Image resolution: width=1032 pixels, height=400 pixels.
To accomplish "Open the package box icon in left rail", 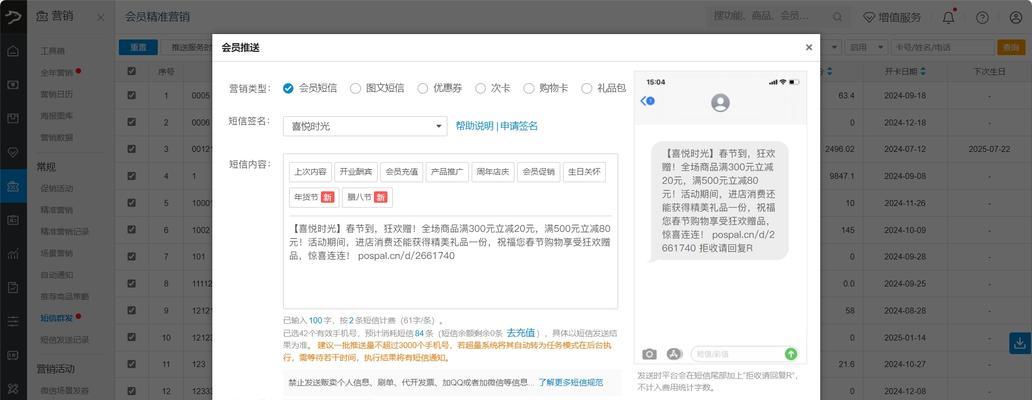I will tap(13, 118).
